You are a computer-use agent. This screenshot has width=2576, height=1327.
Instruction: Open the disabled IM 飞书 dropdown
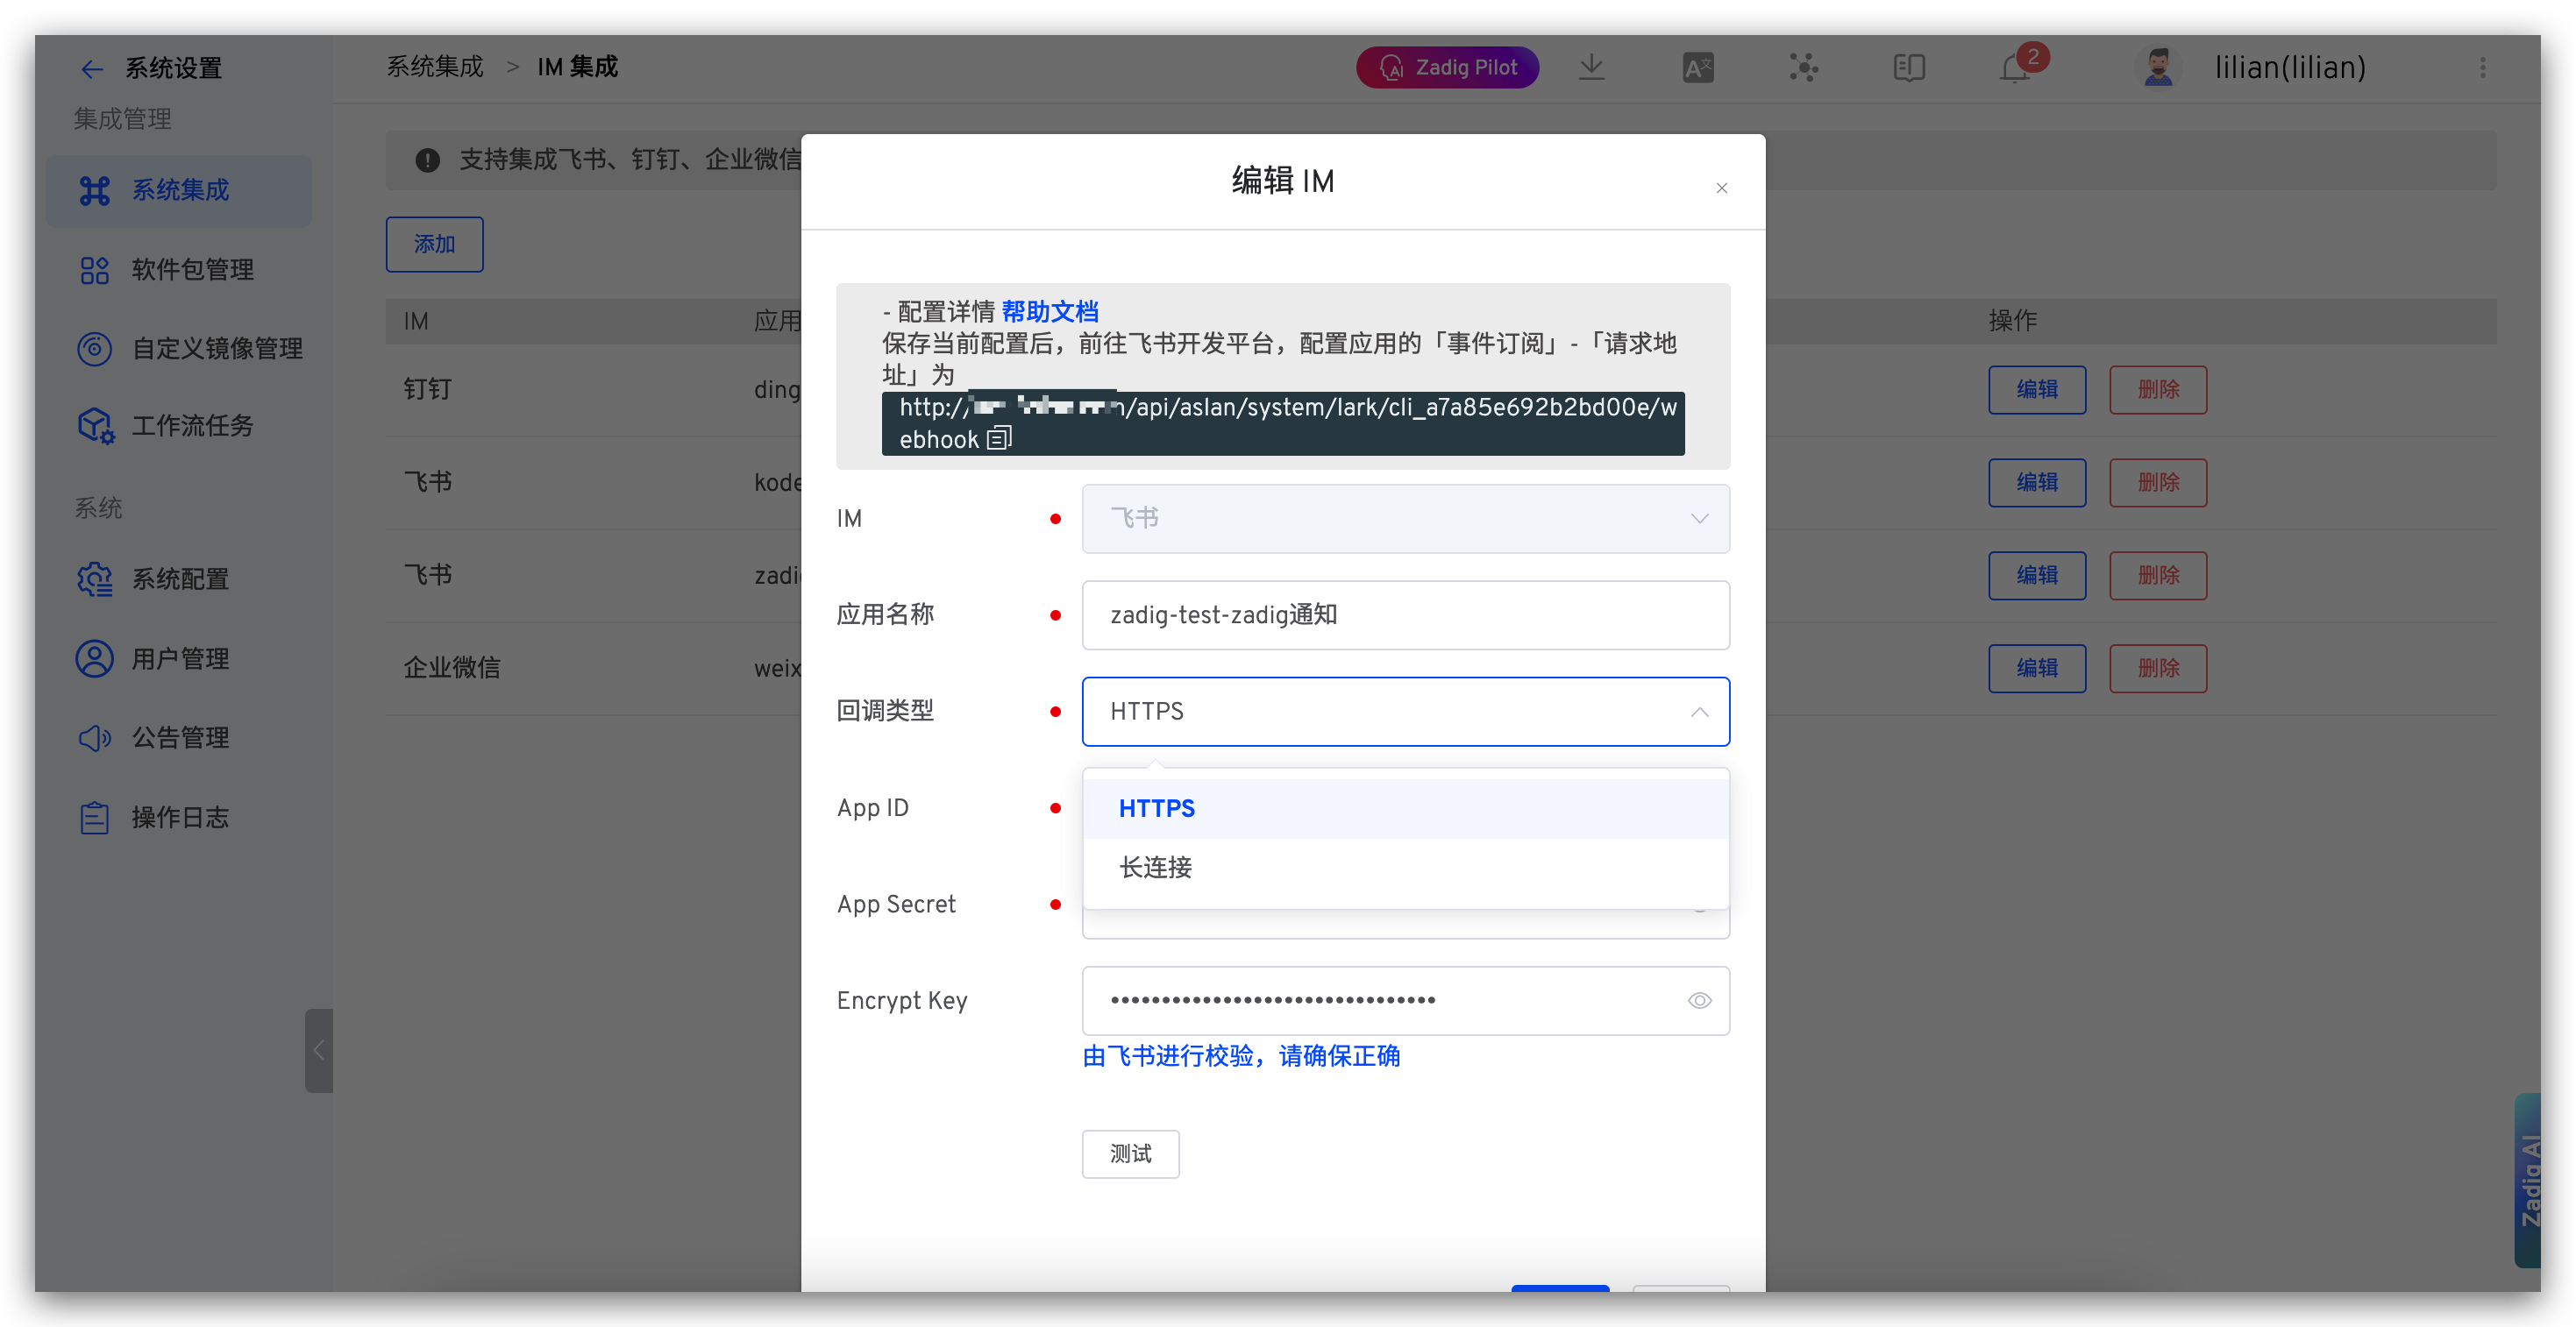tap(1405, 518)
